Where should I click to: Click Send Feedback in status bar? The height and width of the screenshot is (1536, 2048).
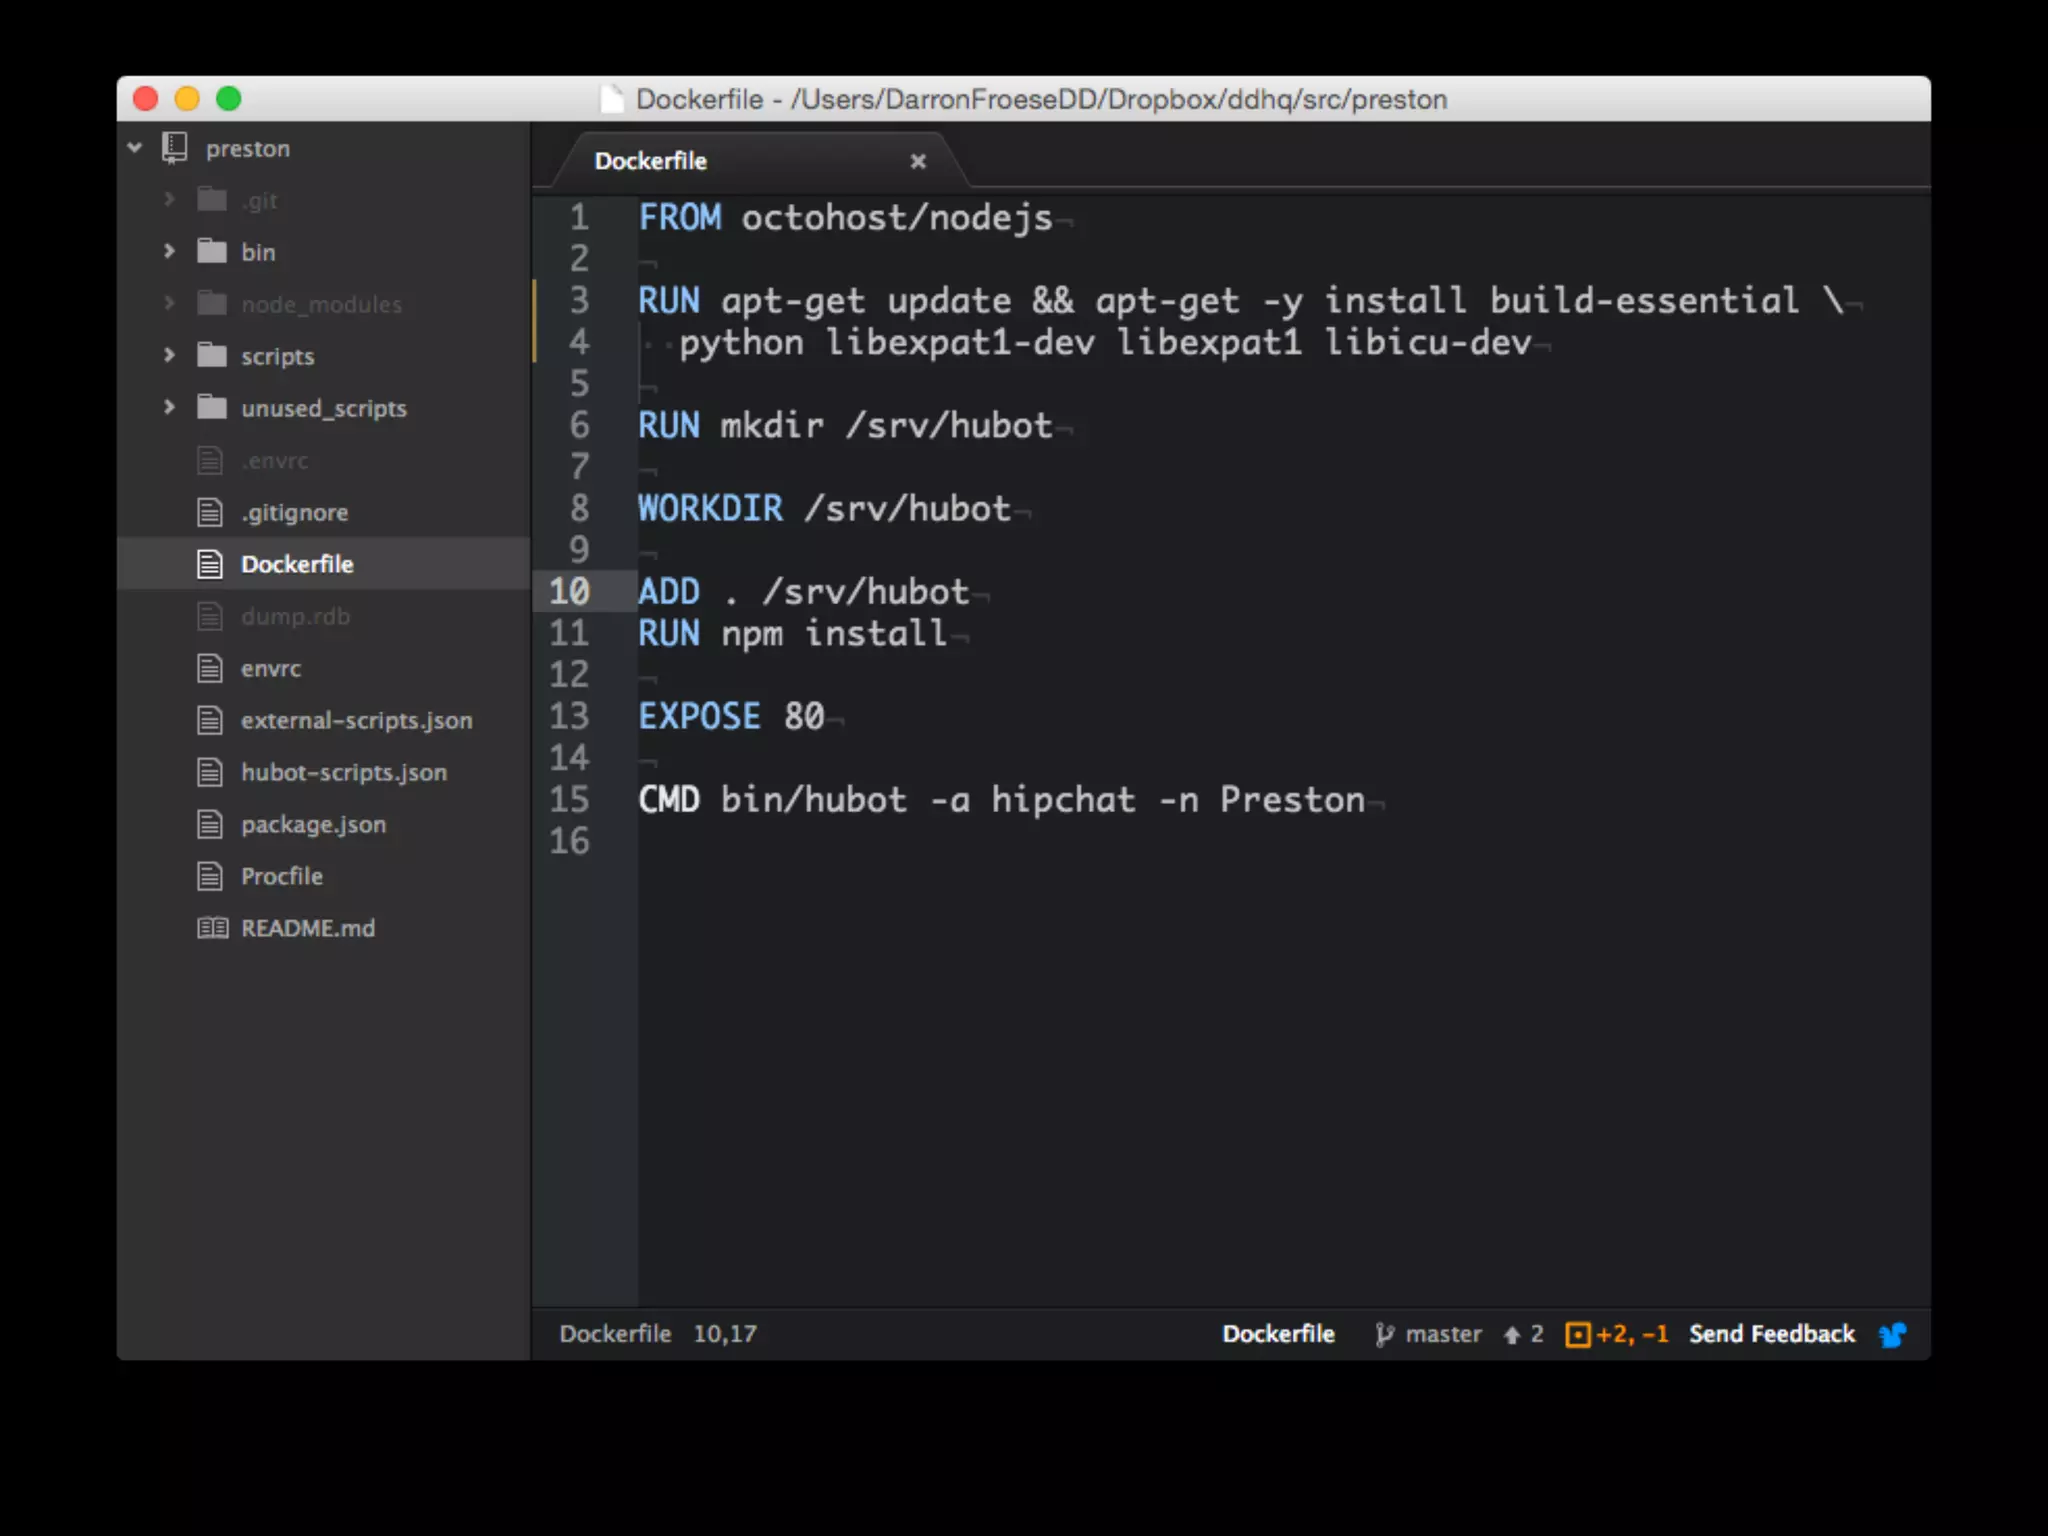1771,1334
